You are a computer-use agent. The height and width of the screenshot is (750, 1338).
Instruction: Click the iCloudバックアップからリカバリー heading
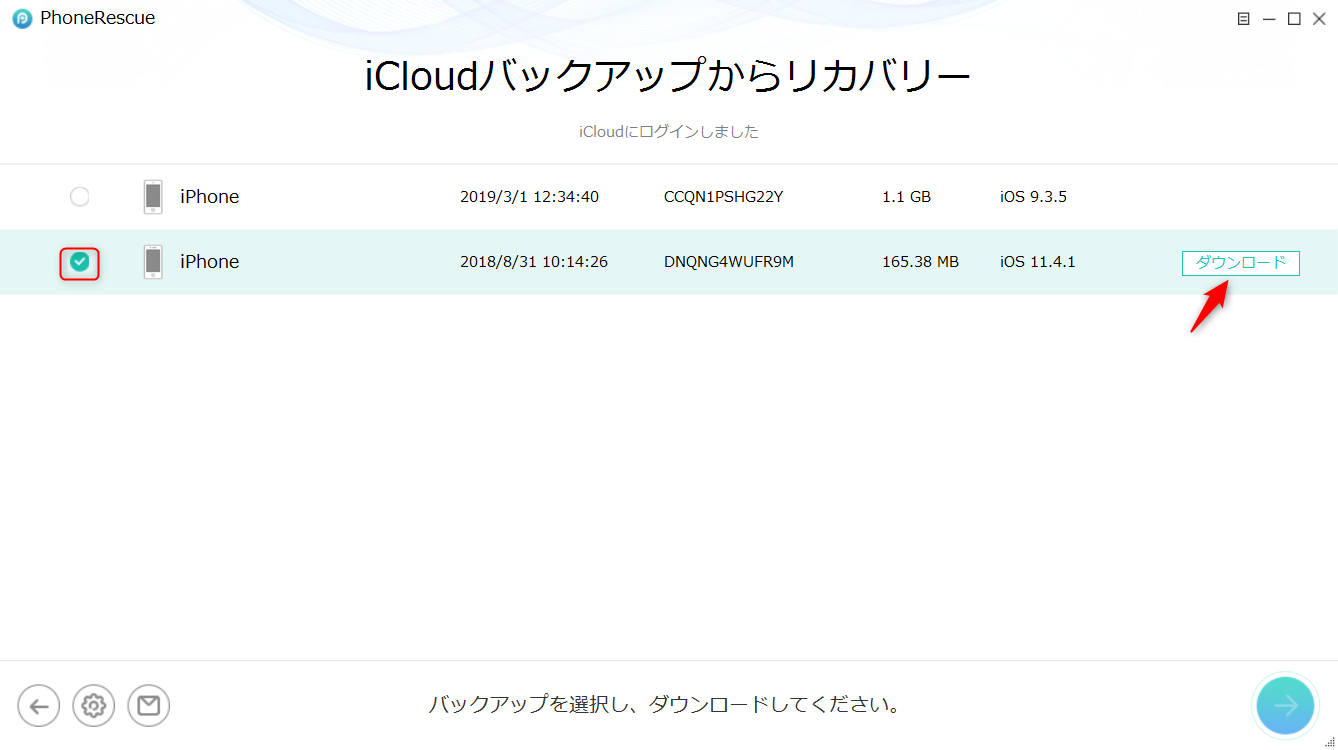coord(668,77)
